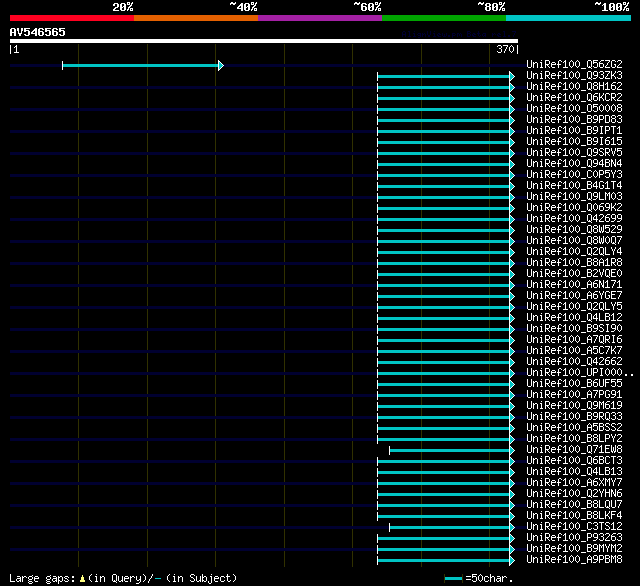Viewport: 640px width, 586px height.
Task: Select the UniRef100_C0P5Y3 hit
Action: point(574,175)
